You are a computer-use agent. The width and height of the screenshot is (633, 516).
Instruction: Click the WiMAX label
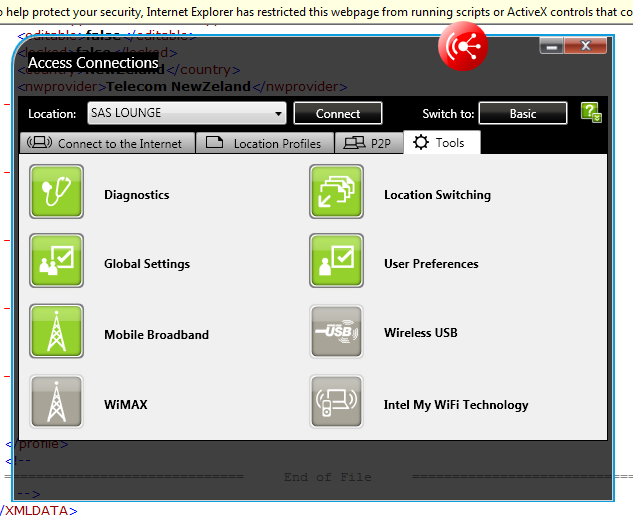point(126,405)
